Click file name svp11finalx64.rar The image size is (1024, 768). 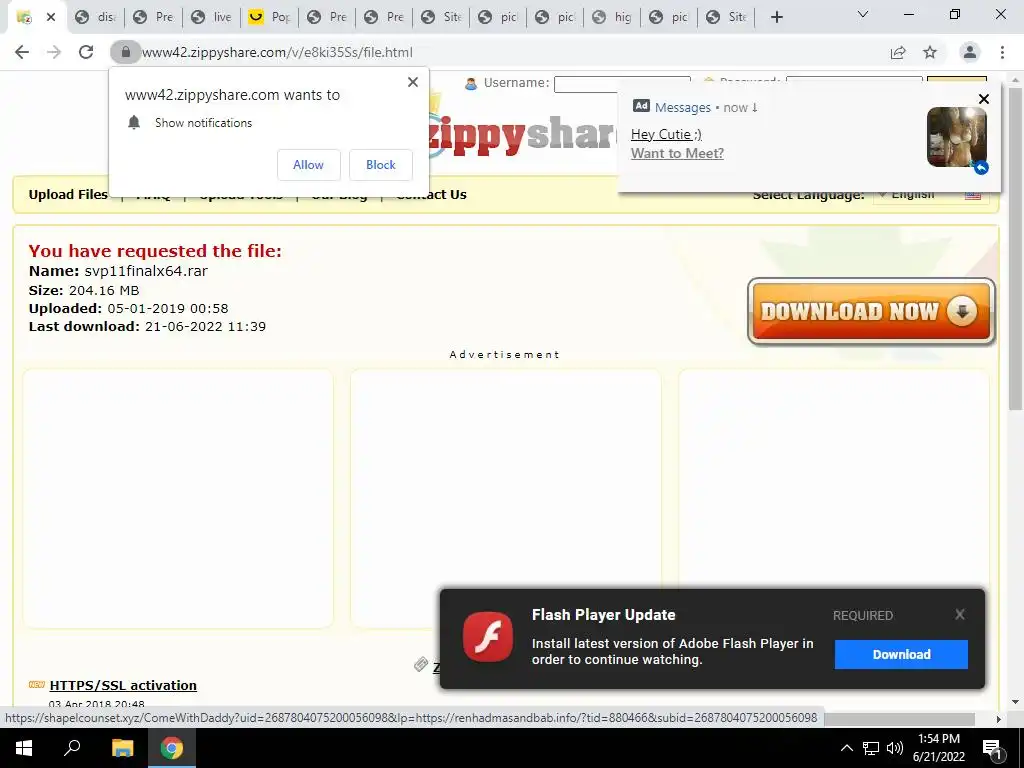[146, 271]
